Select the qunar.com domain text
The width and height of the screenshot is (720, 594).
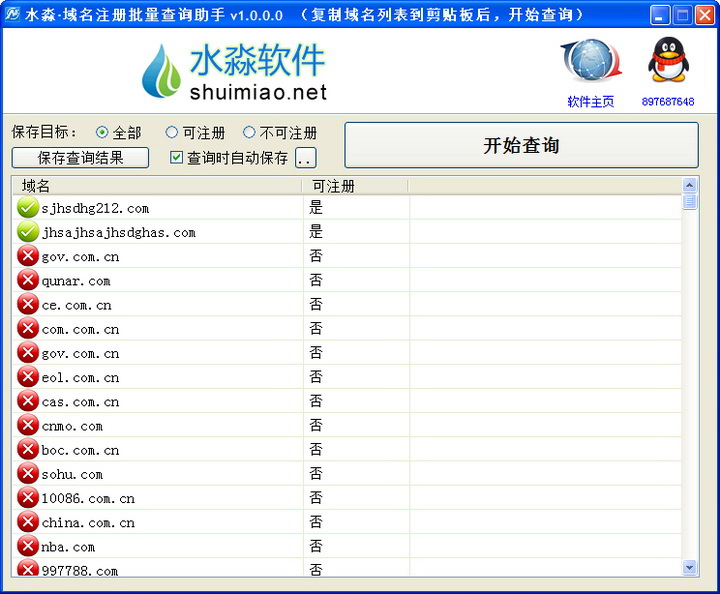tap(76, 281)
